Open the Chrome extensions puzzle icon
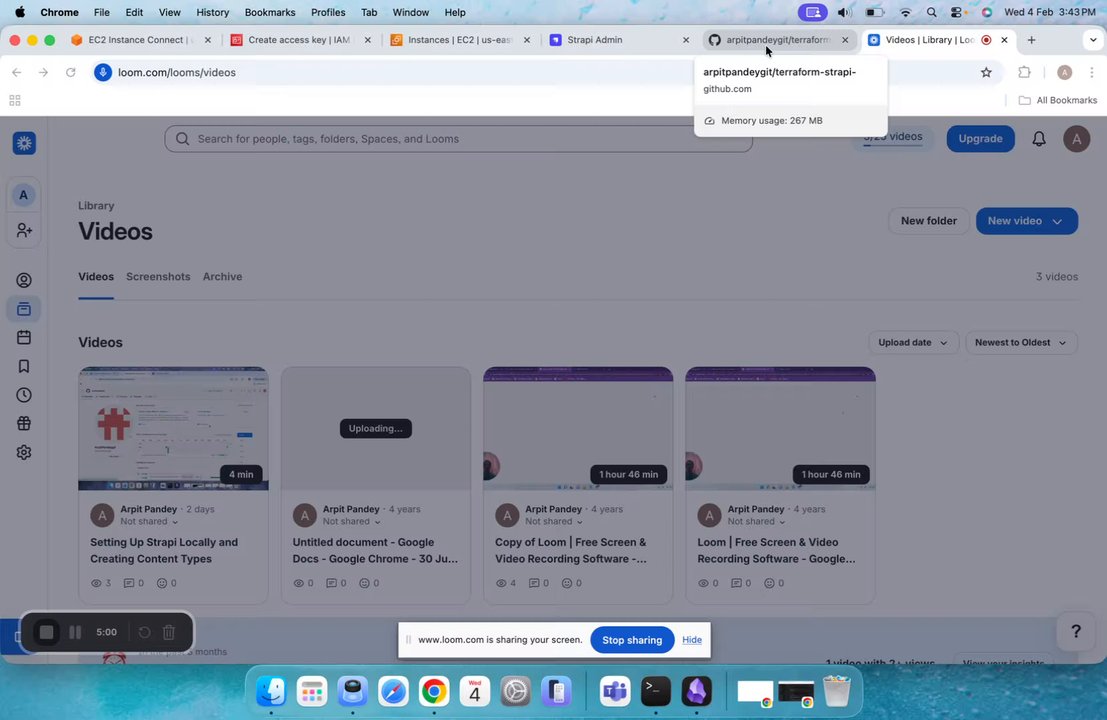The image size is (1107, 720). [x=1024, y=72]
